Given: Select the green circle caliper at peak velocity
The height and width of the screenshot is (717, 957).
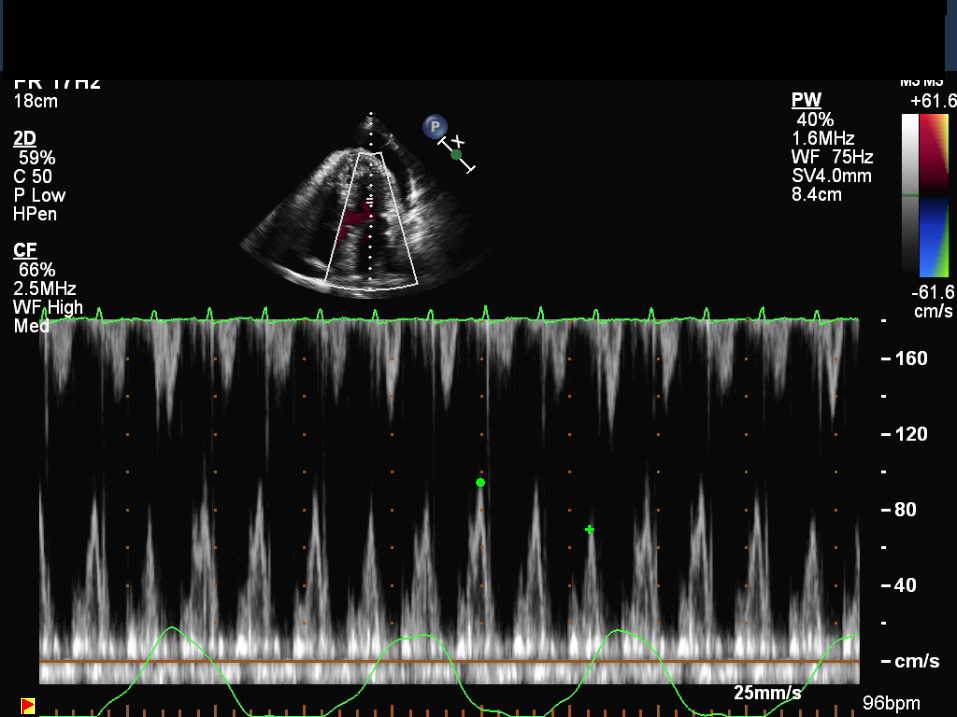Looking at the screenshot, I should [481, 483].
